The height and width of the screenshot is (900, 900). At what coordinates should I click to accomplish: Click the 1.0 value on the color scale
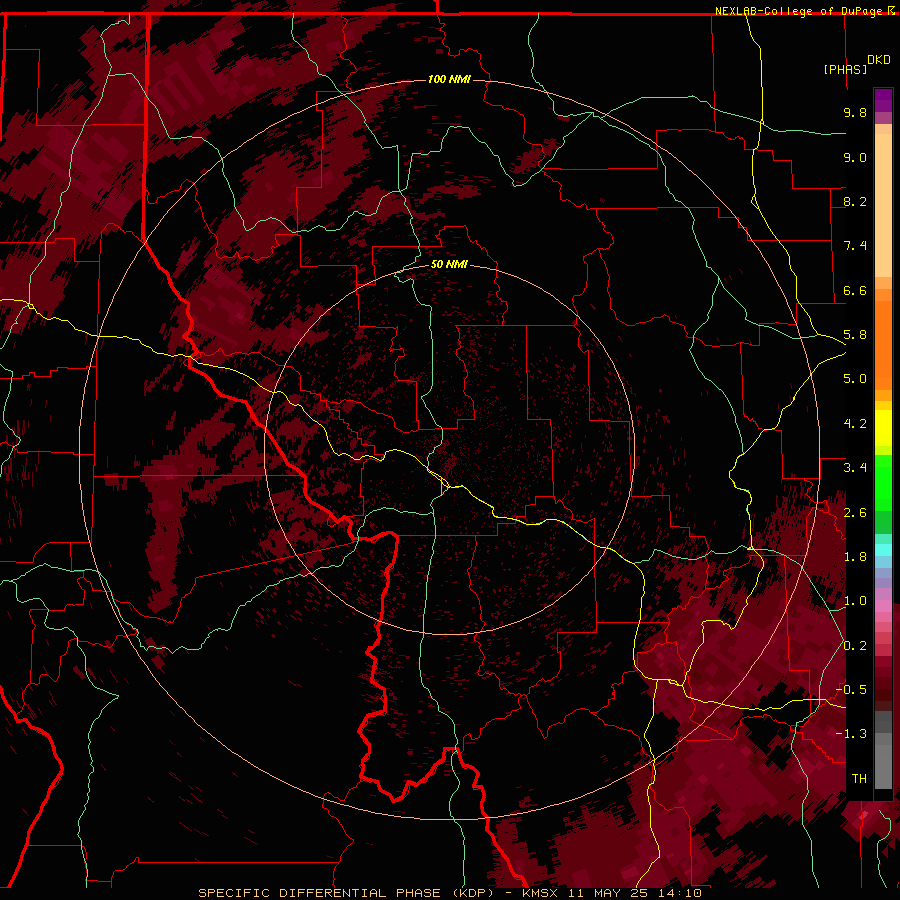pyautogui.click(x=855, y=601)
